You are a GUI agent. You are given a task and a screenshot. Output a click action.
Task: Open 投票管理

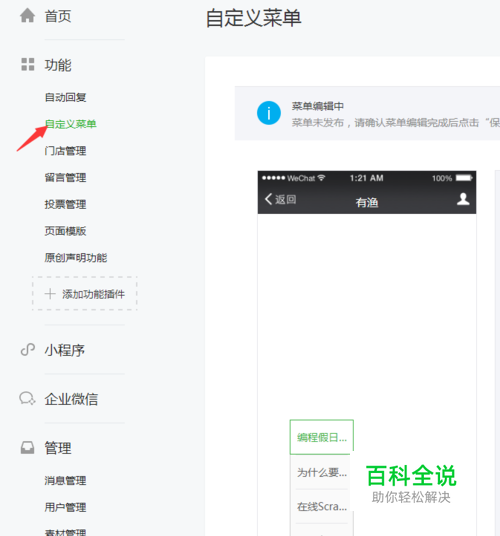65,204
